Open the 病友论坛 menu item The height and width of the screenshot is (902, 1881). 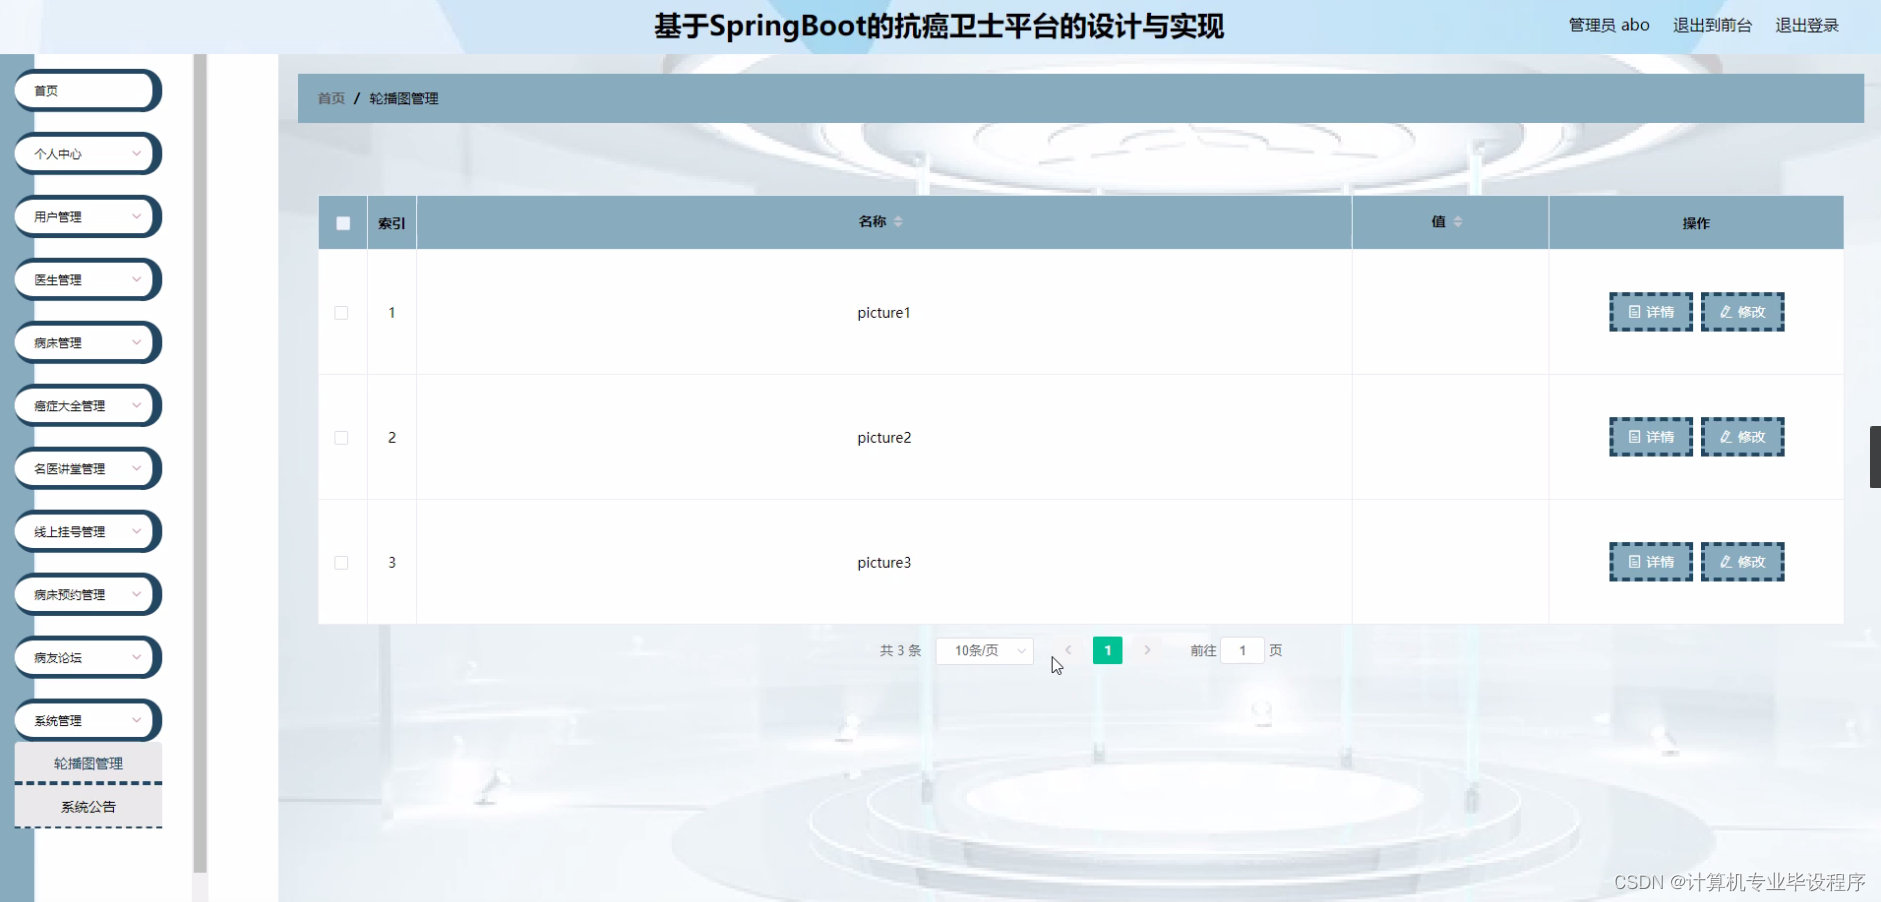pyautogui.click(x=87, y=657)
